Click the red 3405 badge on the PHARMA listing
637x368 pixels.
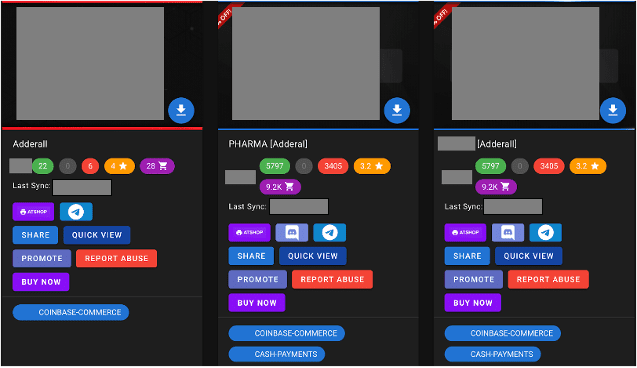[x=333, y=166]
